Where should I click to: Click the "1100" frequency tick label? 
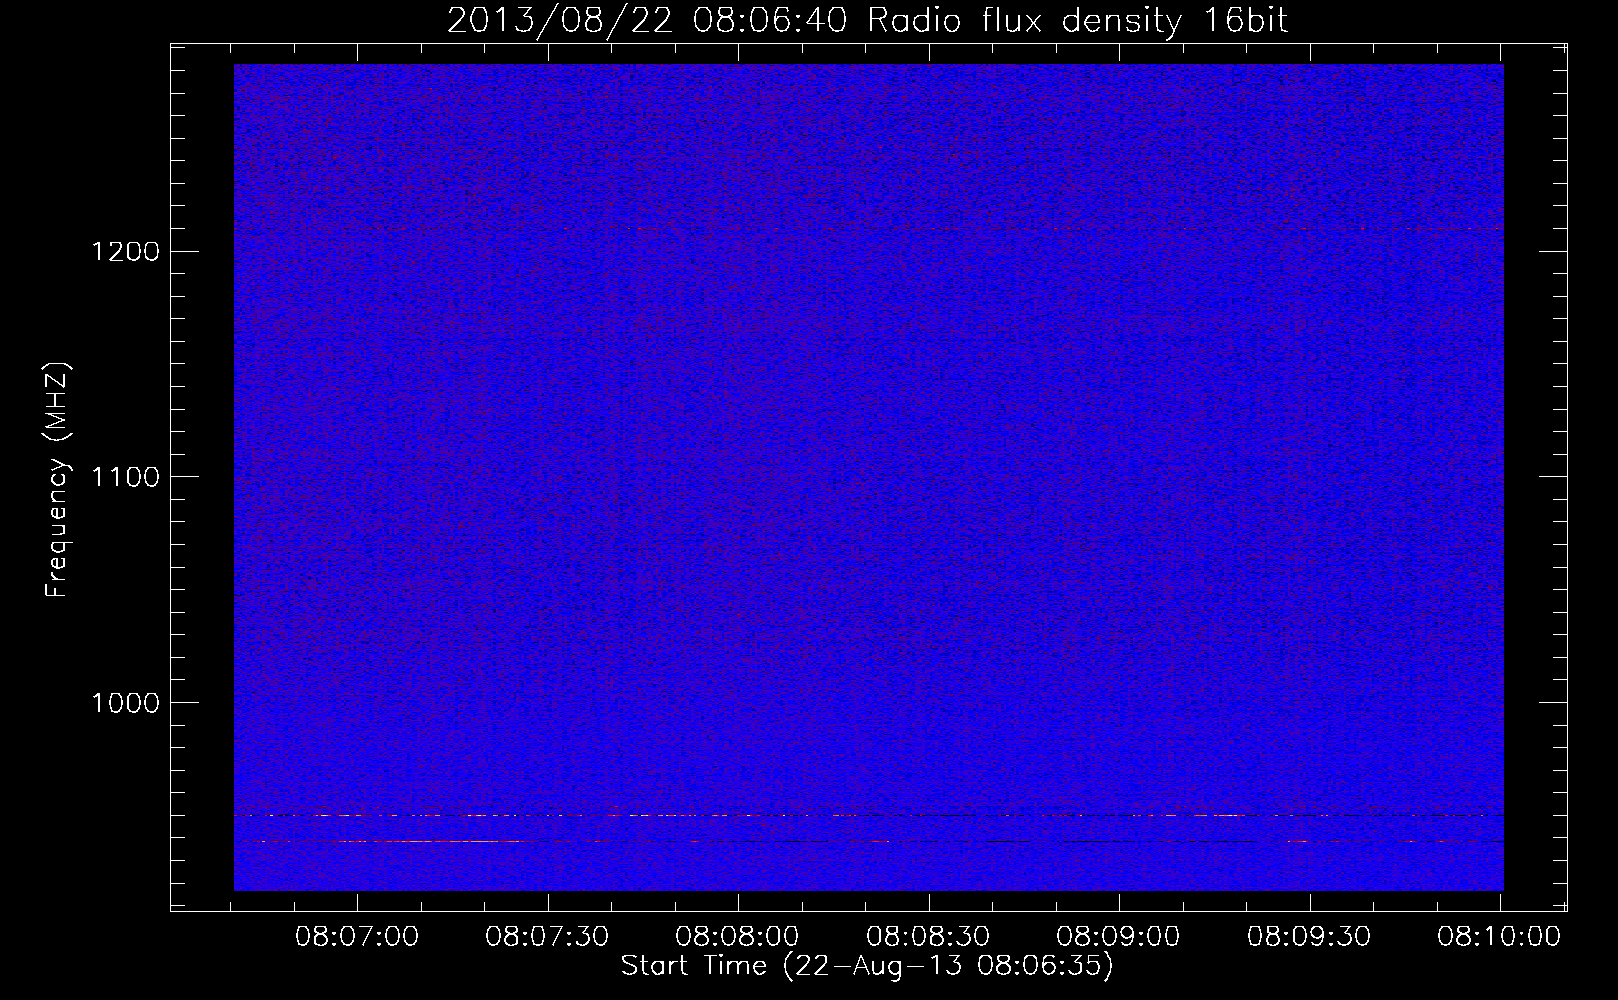pyautogui.click(x=125, y=477)
